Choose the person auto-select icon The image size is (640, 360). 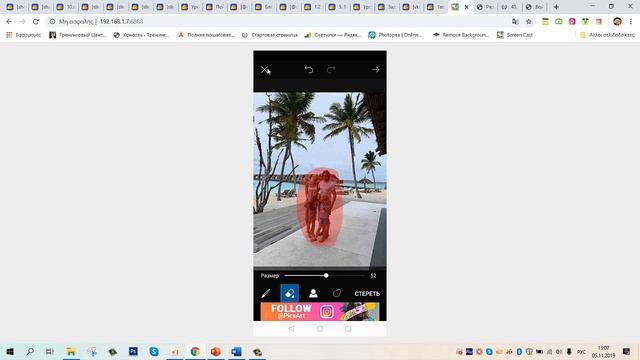click(x=313, y=293)
